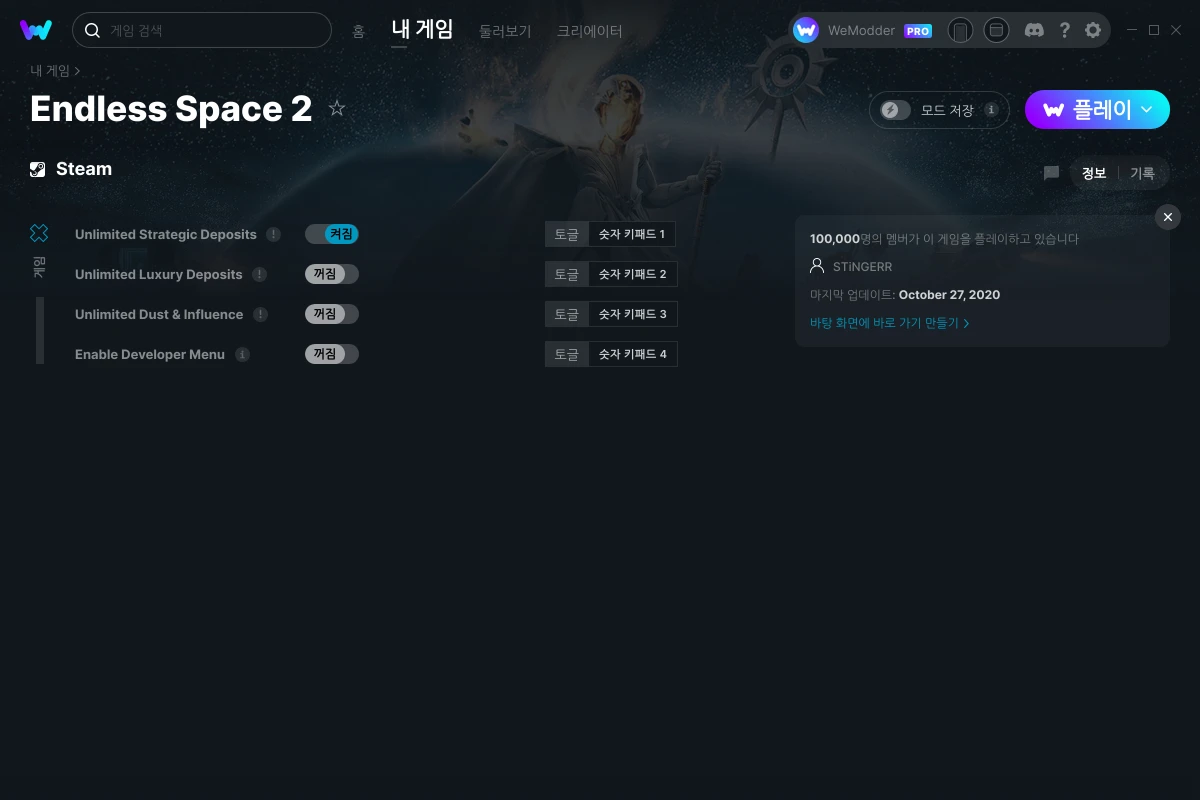Click 바탕 화면에 바로 가기 만들기 link
Screen dimensions: 1200x800
click(x=890, y=323)
